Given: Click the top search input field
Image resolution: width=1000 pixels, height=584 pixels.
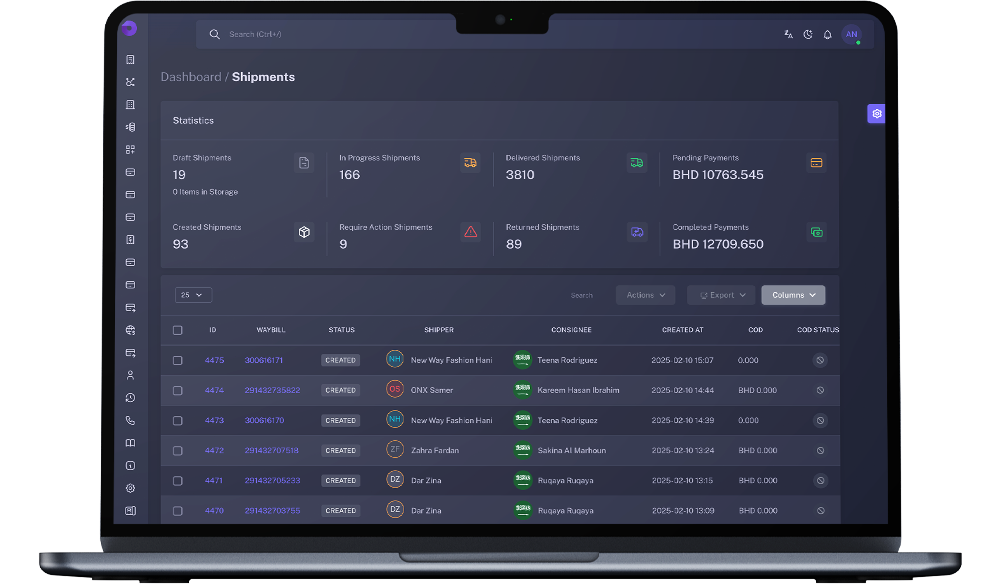Looking at the screenshot, I should tap(400, 35).
